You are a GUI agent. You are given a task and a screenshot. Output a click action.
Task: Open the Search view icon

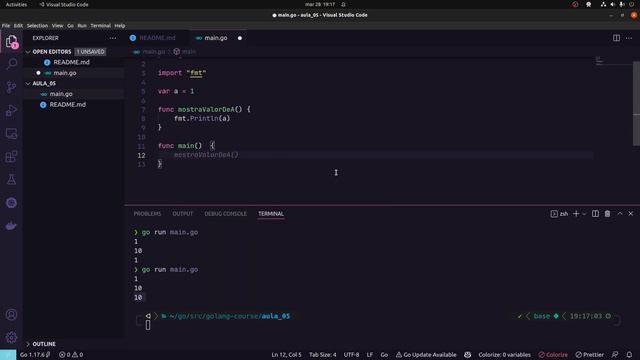[x=11, y=64]
